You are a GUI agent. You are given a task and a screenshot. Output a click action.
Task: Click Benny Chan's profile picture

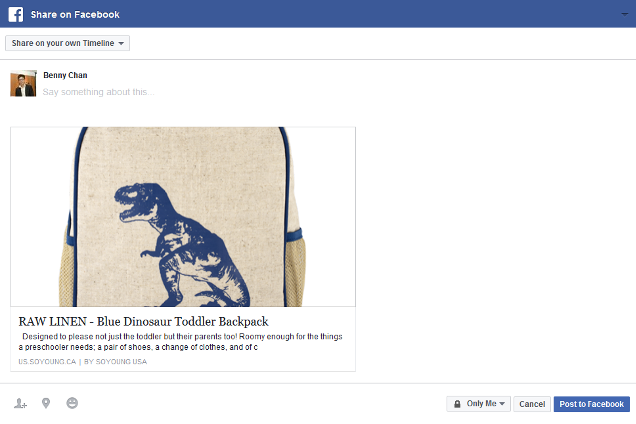coord(23,84)
